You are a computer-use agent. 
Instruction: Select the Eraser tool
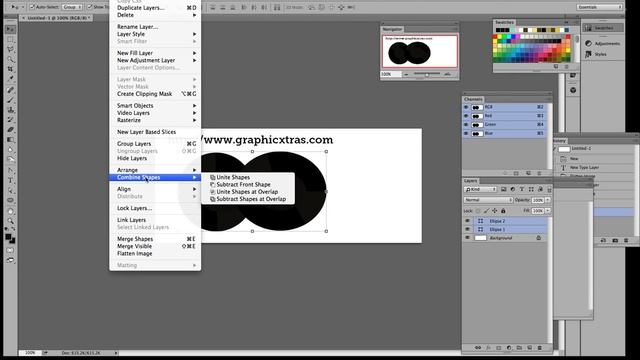point(10,129)
